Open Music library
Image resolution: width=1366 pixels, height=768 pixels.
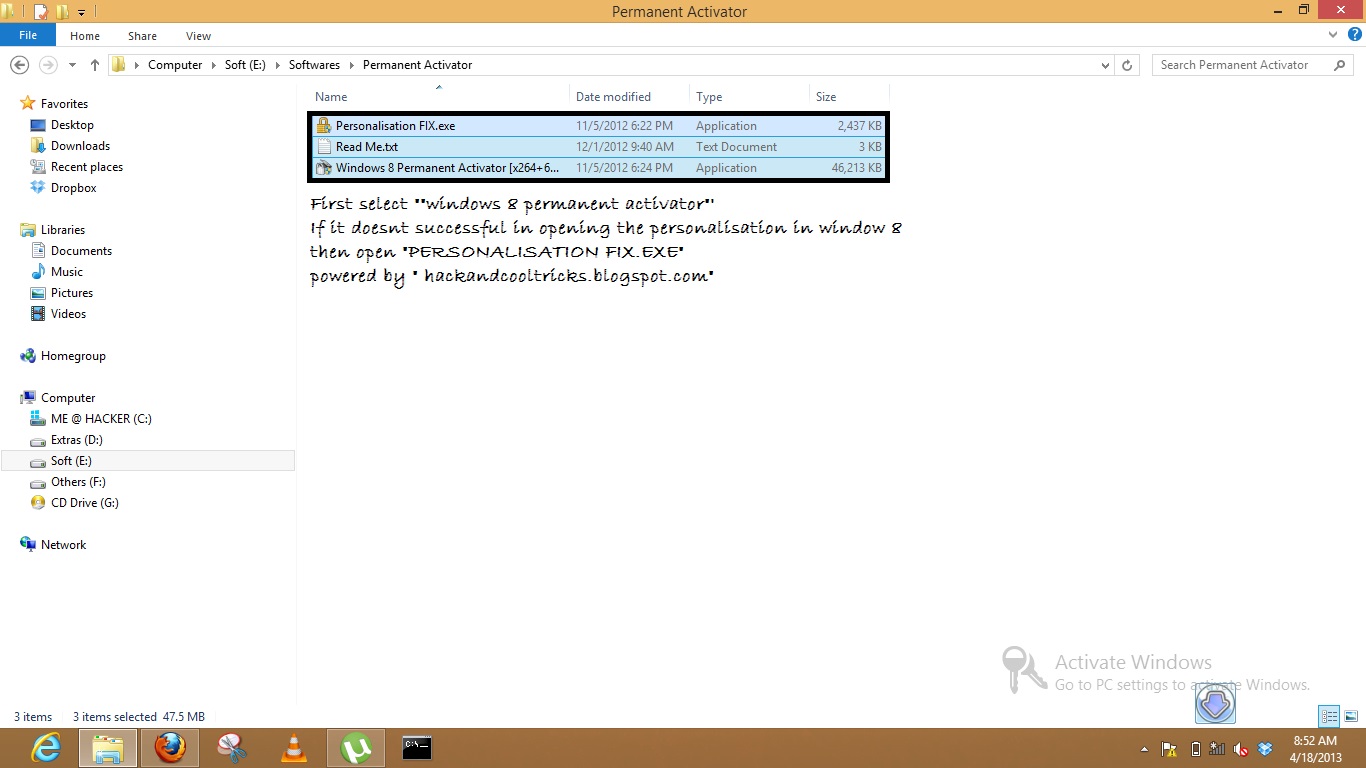pyautogui.click(x=66, y=272)
